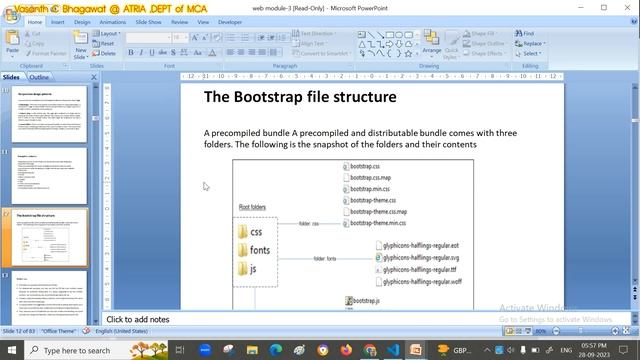
Task: Expand the shapes gallery More arrow
Action: point(417,53)
